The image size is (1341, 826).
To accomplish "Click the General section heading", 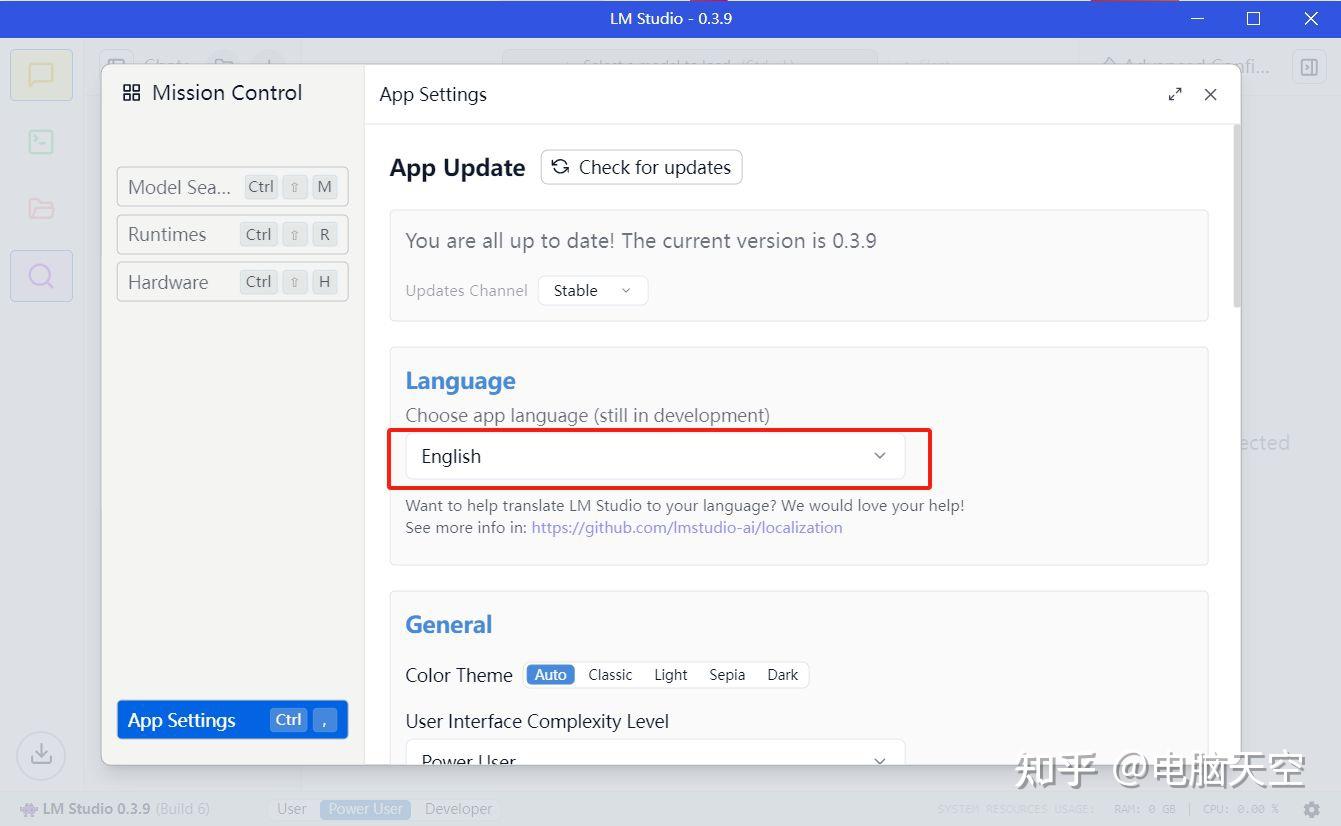I will point(449,625).
